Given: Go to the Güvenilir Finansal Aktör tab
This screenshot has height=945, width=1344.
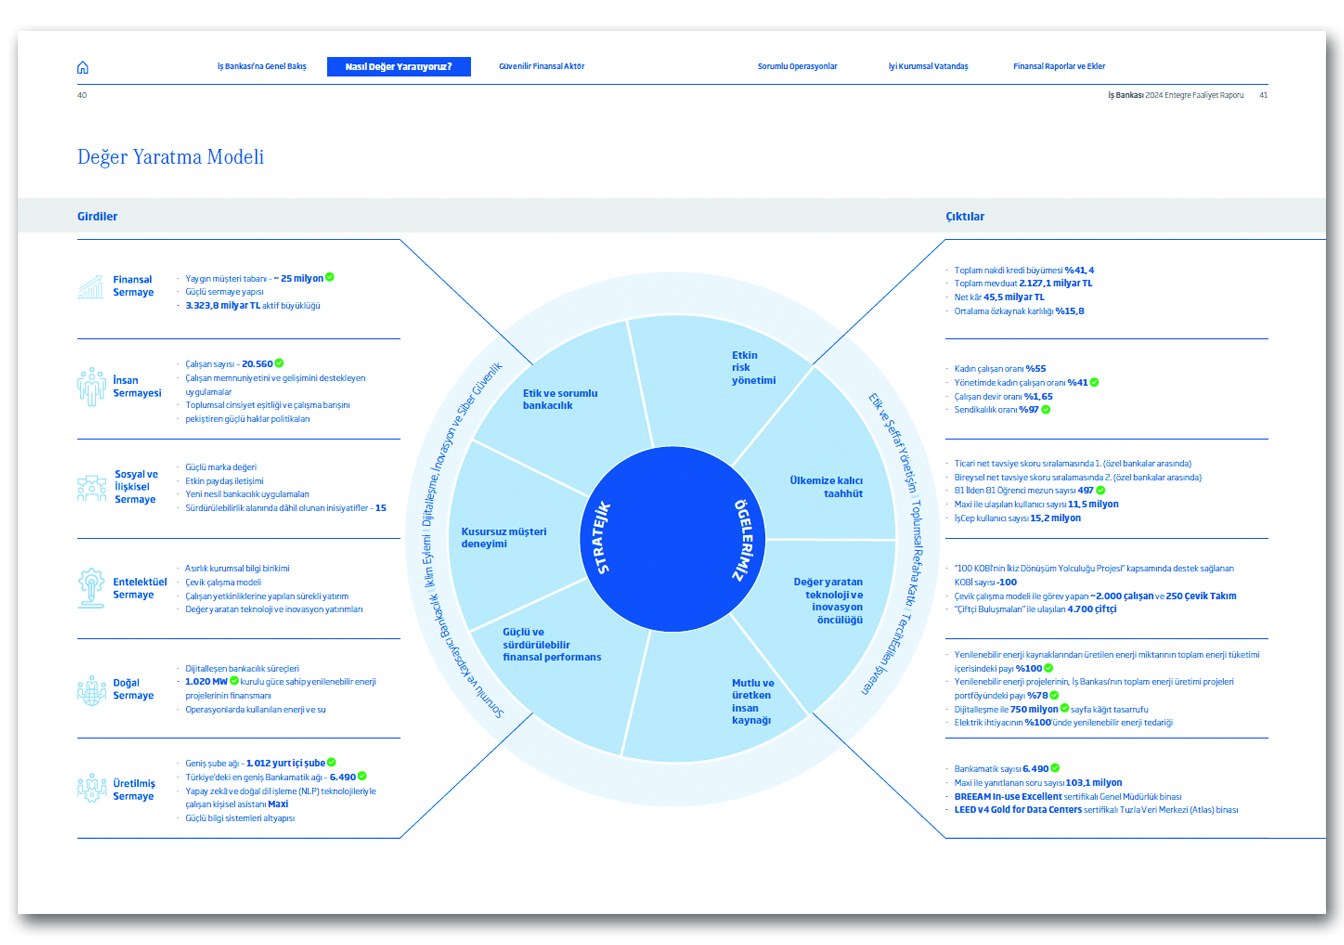Looking at the screenshot, I should coord(542,67).
